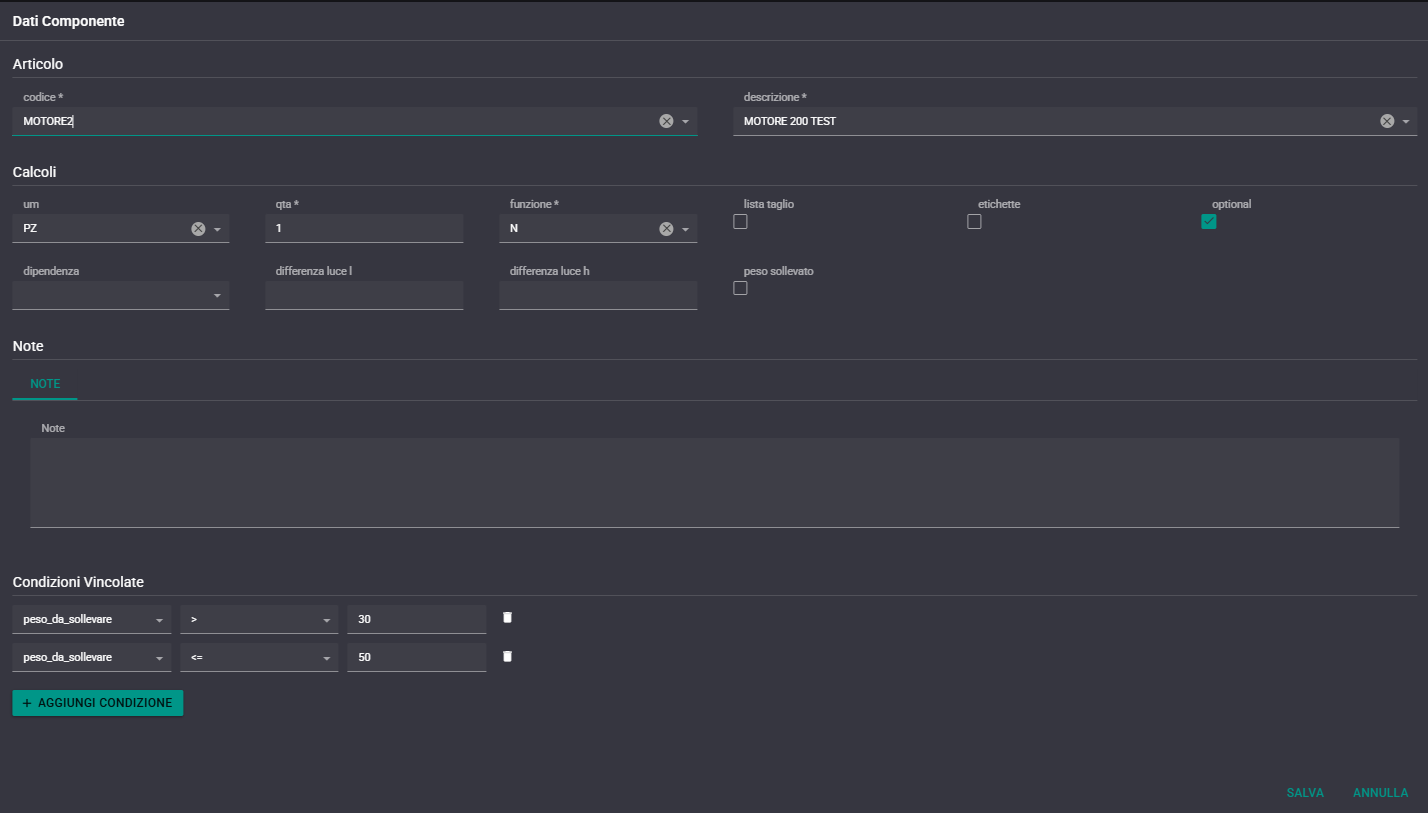Click SALVA to save the component

click(1305, 793)
